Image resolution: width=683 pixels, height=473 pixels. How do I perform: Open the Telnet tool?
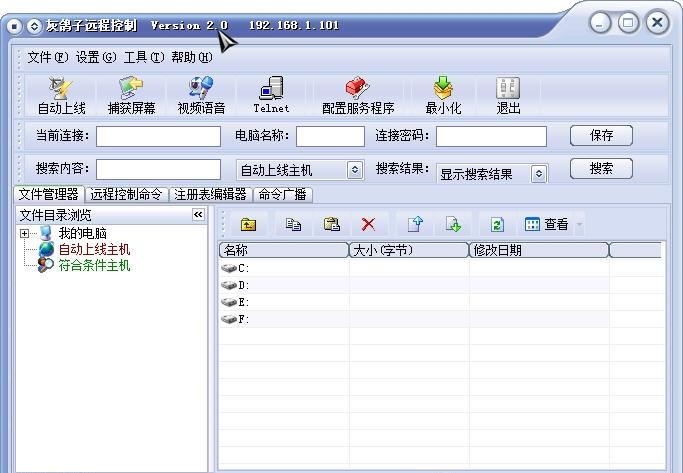coord(271,96)
